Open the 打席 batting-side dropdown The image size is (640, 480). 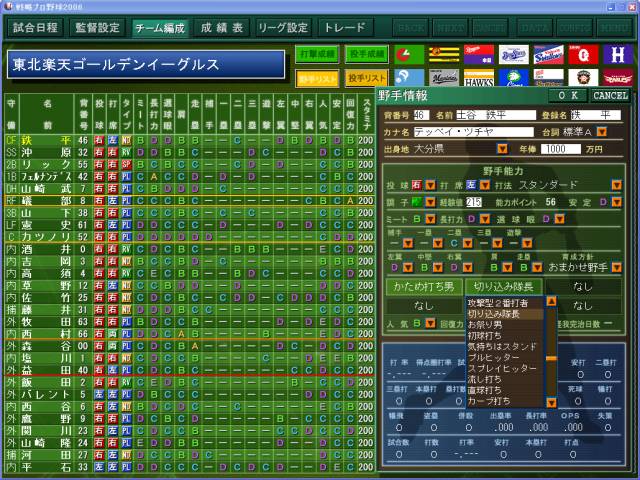click(484, 185)
